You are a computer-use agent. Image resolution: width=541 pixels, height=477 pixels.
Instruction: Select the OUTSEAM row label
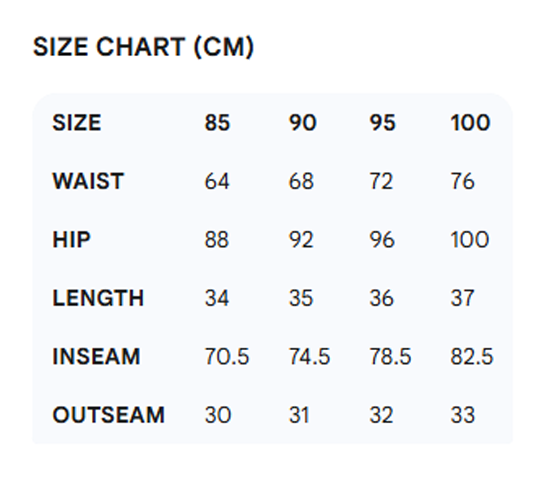coord(108,415)
